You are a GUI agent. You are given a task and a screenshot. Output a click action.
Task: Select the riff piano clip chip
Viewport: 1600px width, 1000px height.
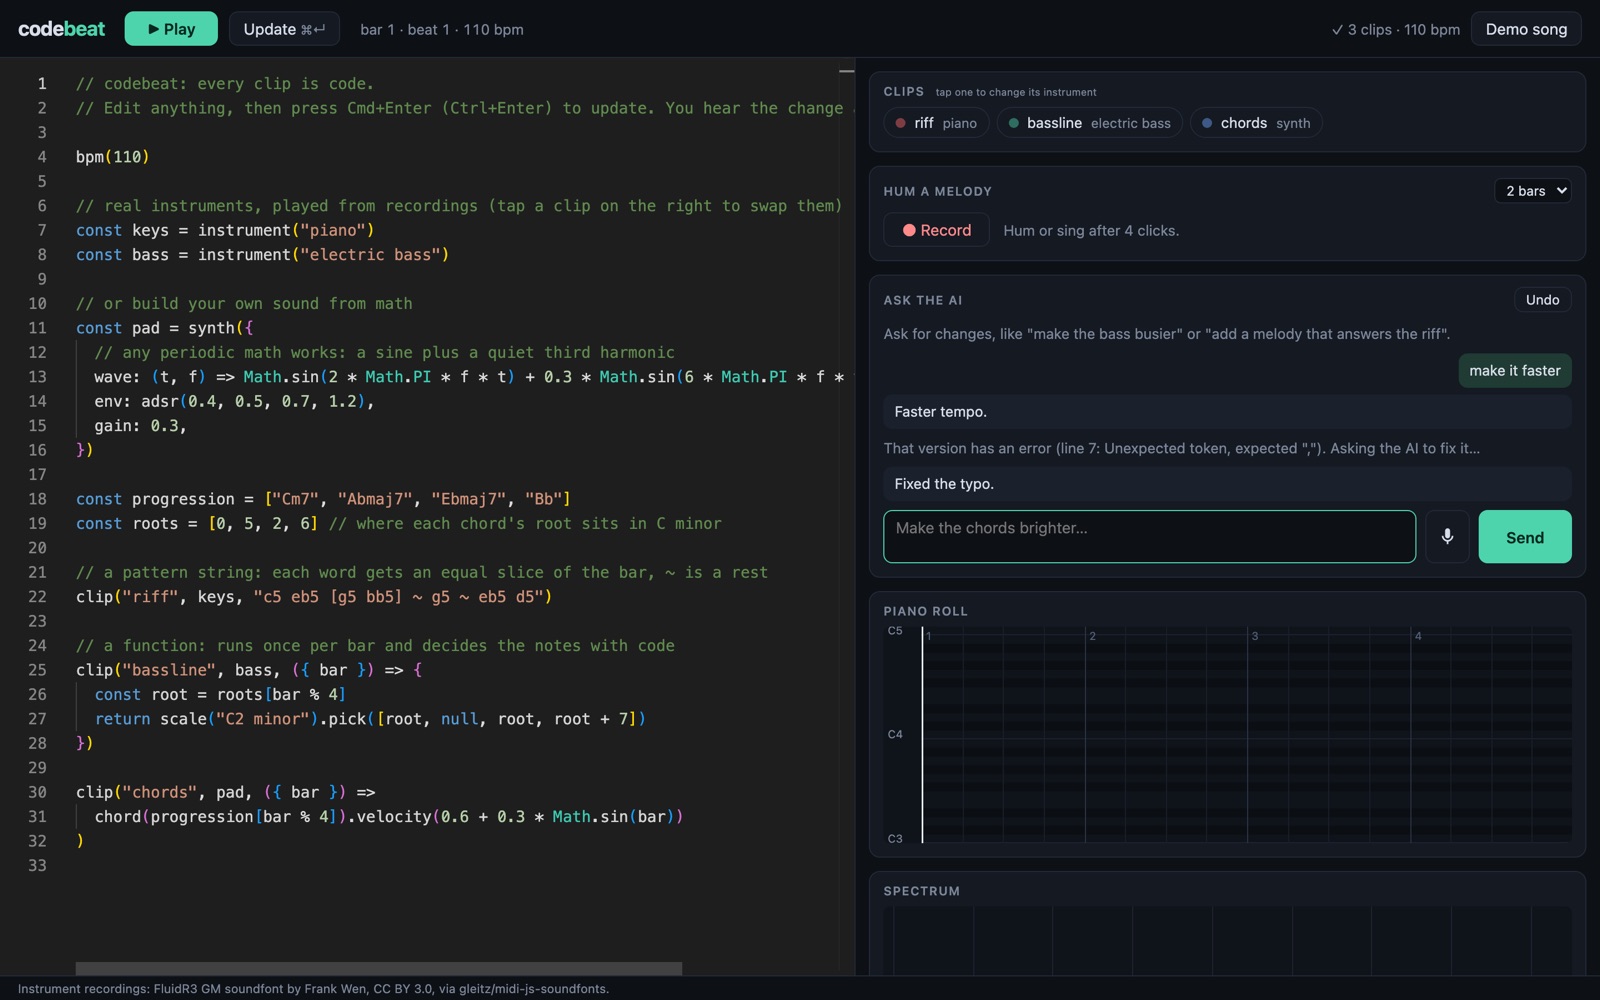tap(937, 123)
